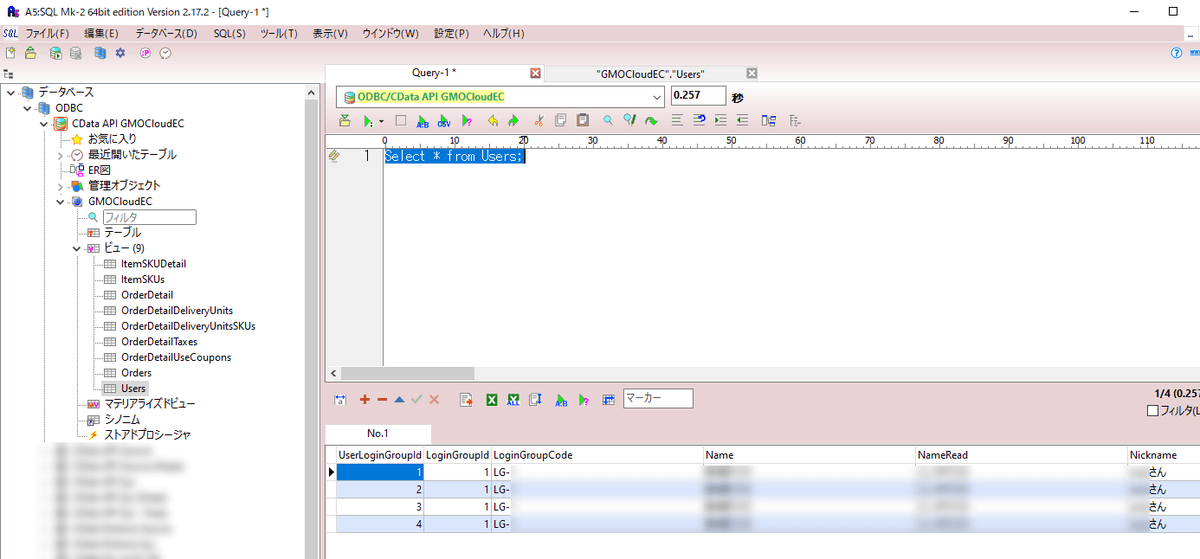Viewport: 1200px width, 559px height.
Task: Select the ItemSKUDetail view
Action: click(153, 264)
